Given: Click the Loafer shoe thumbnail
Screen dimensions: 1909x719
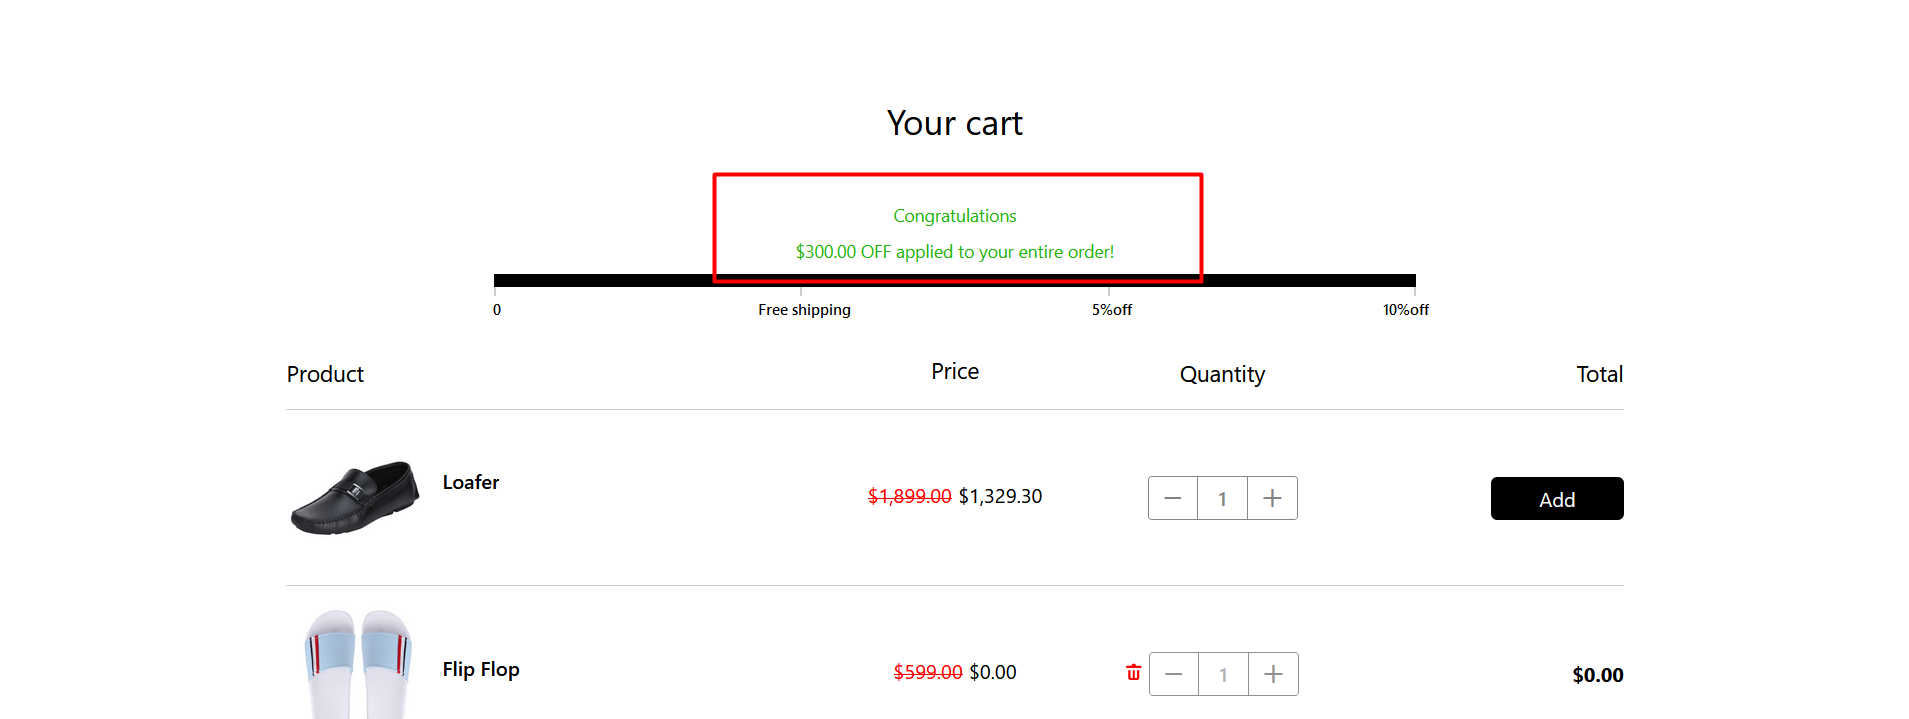Looking at the screenshot, I should (355, 497).
